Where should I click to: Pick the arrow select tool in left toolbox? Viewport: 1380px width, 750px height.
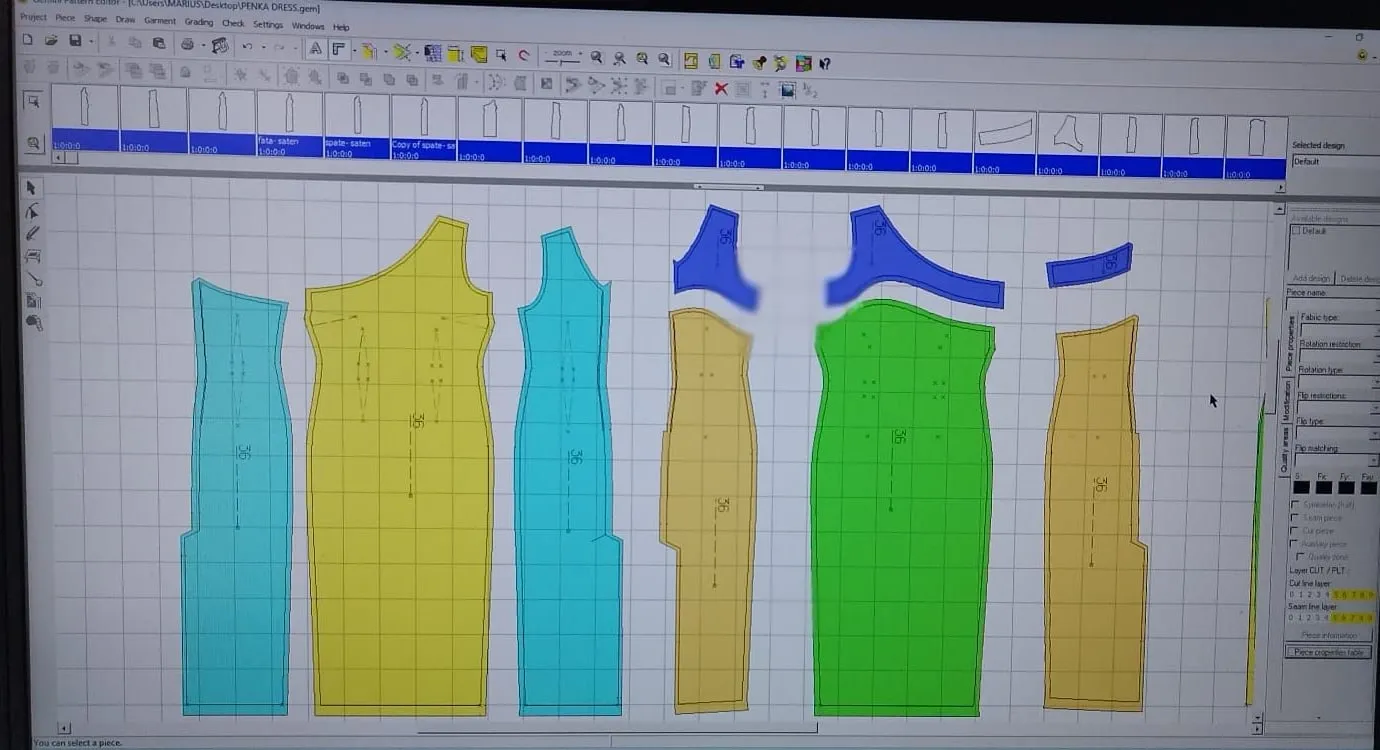pyautogui.click(x=31, y=187)
